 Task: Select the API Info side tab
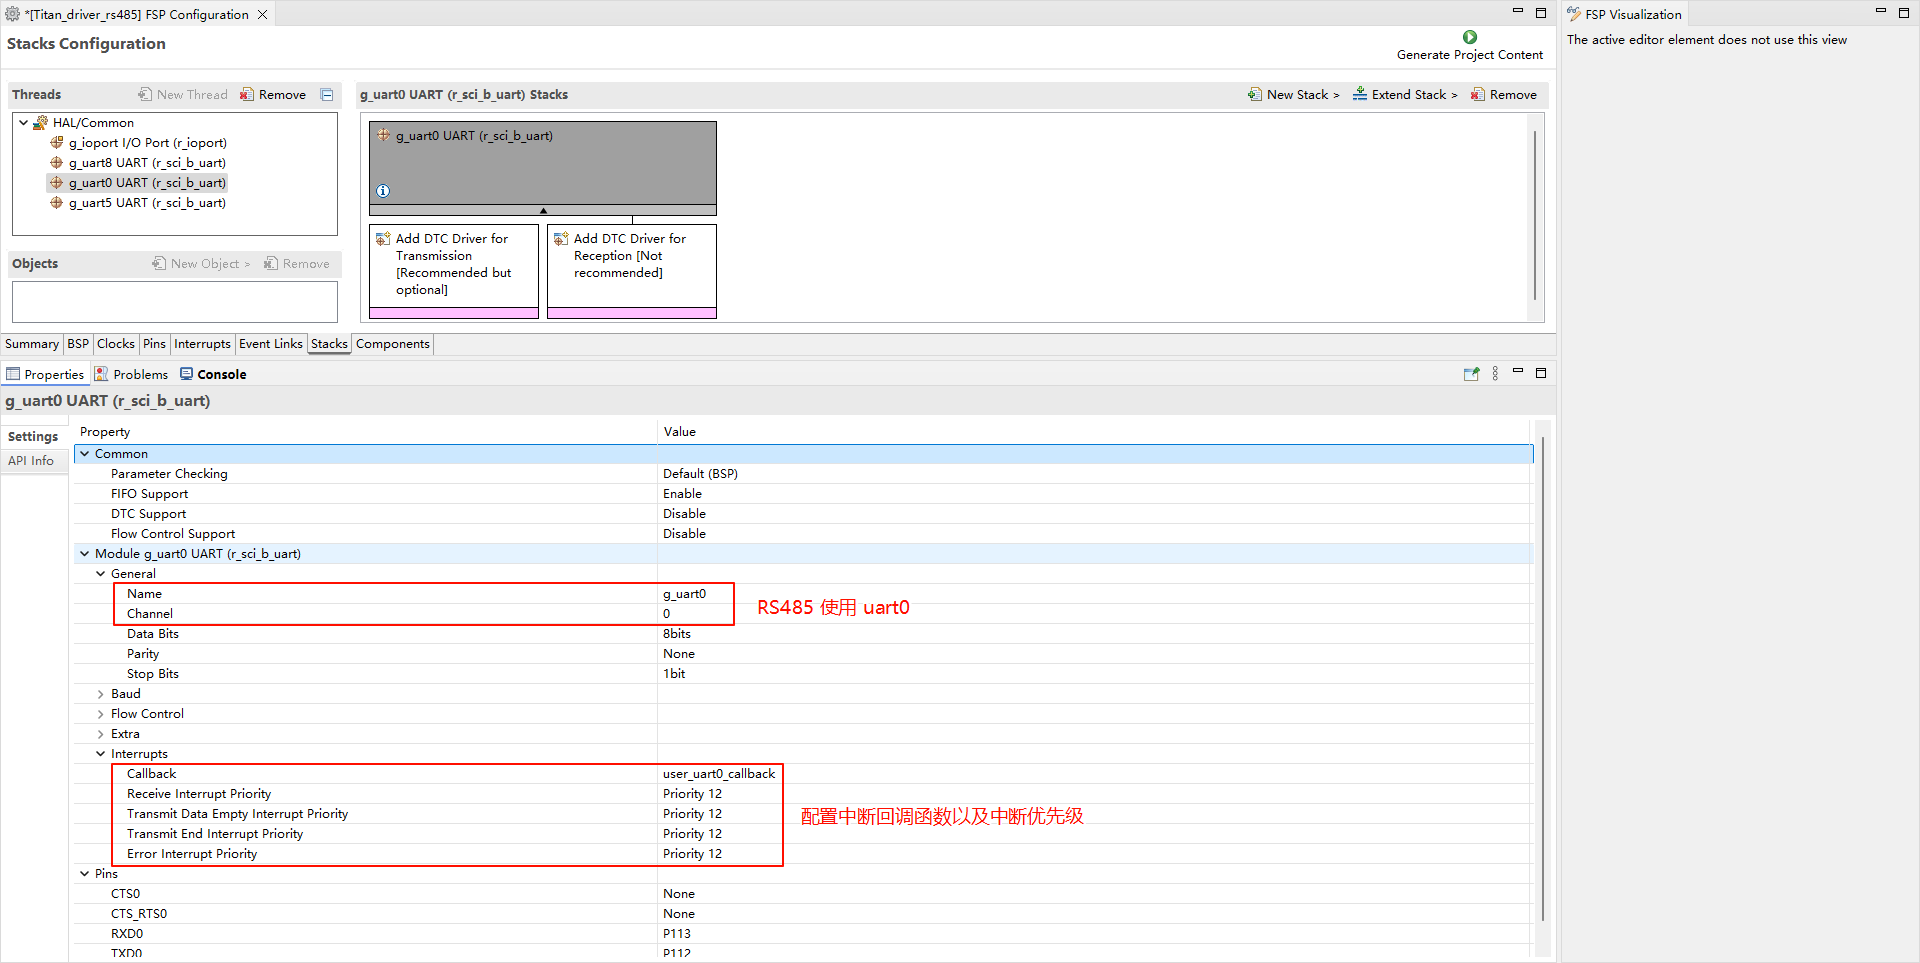pyautogui.click(x=31, y=461)
